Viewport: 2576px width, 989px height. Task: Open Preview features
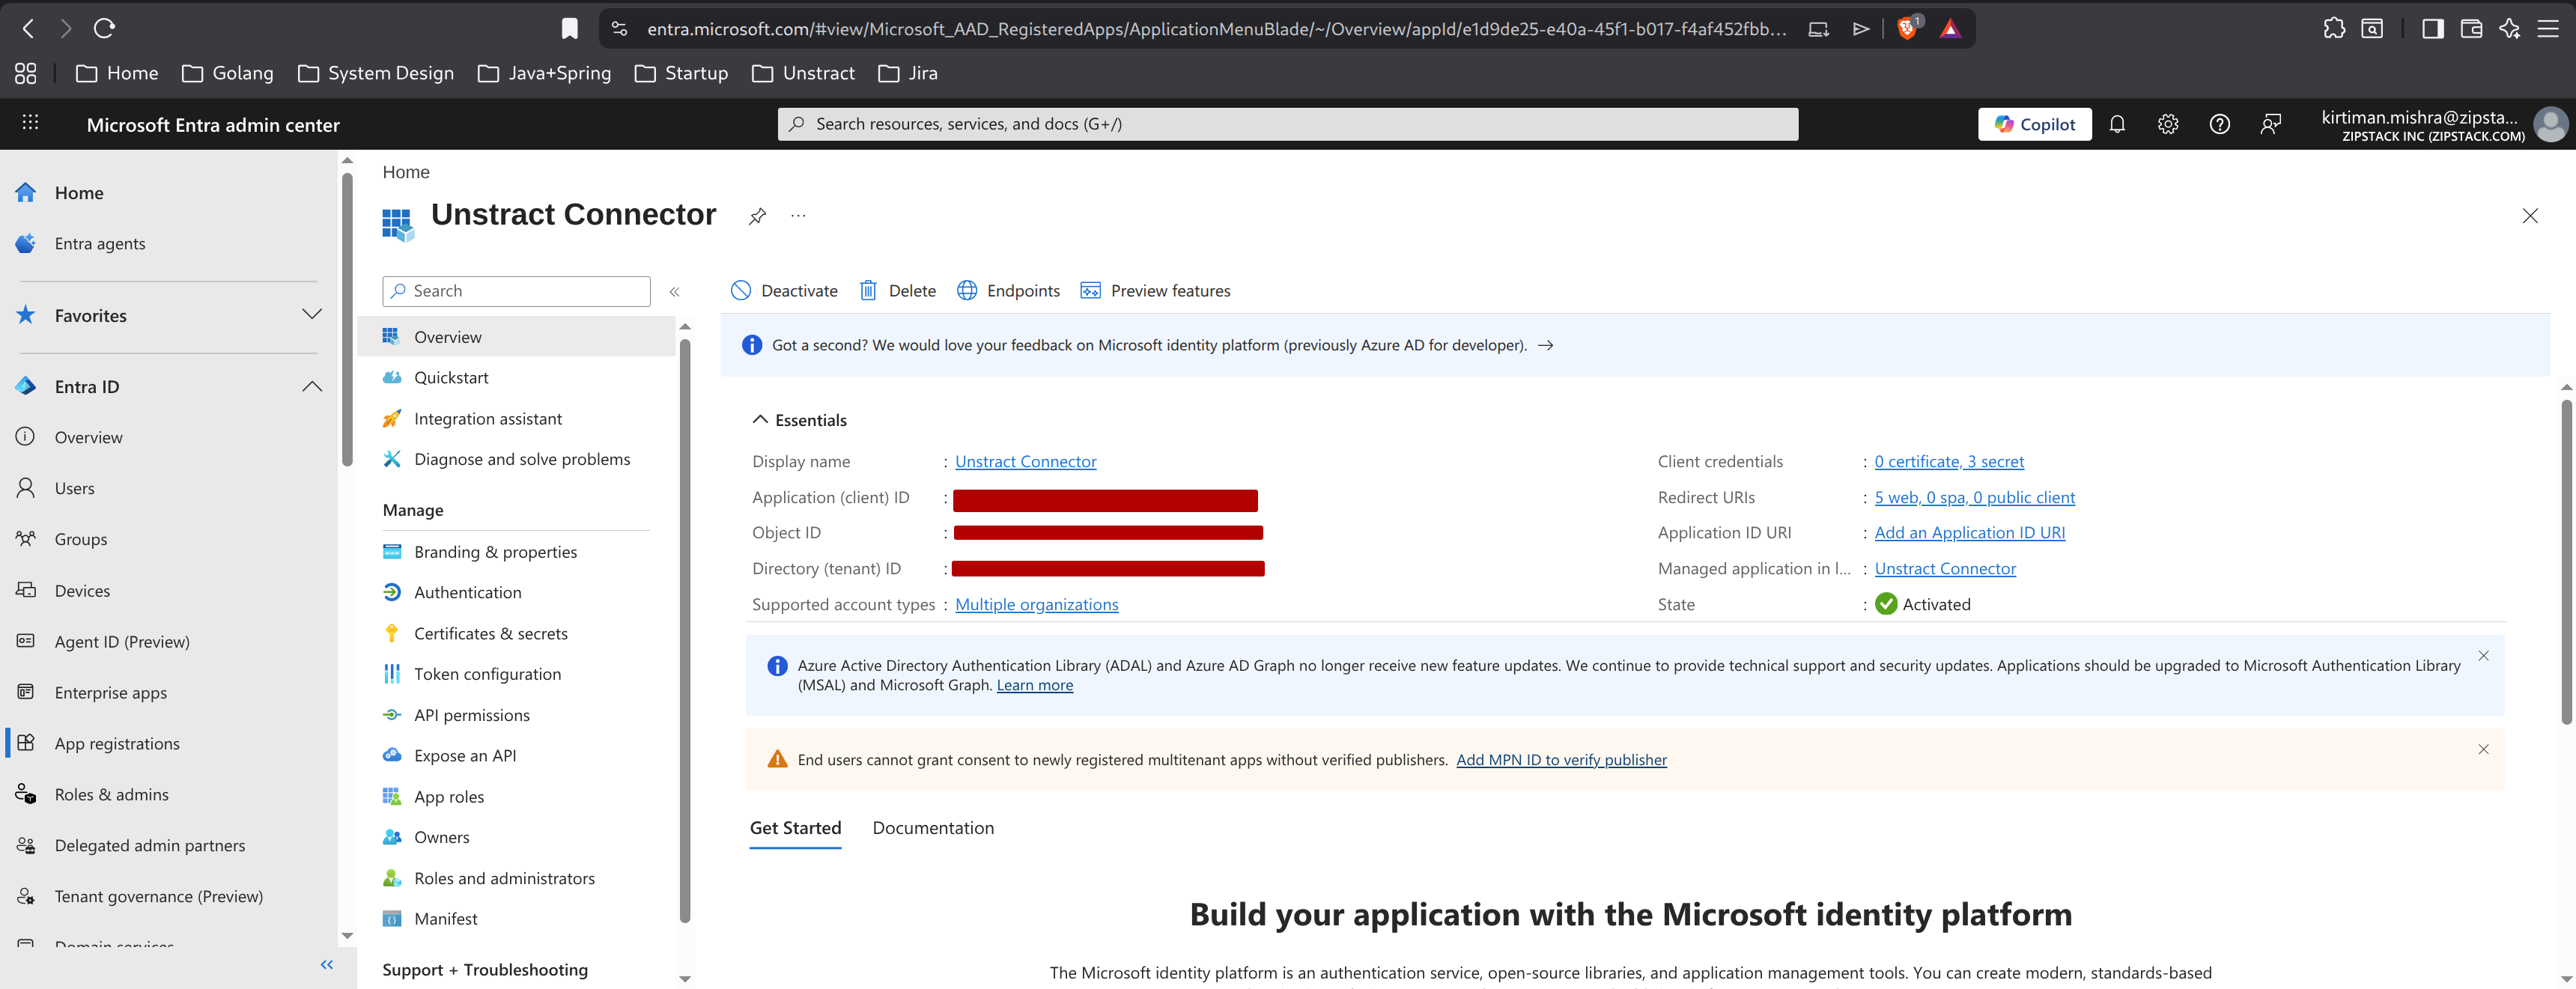(x=1155, y=290)
